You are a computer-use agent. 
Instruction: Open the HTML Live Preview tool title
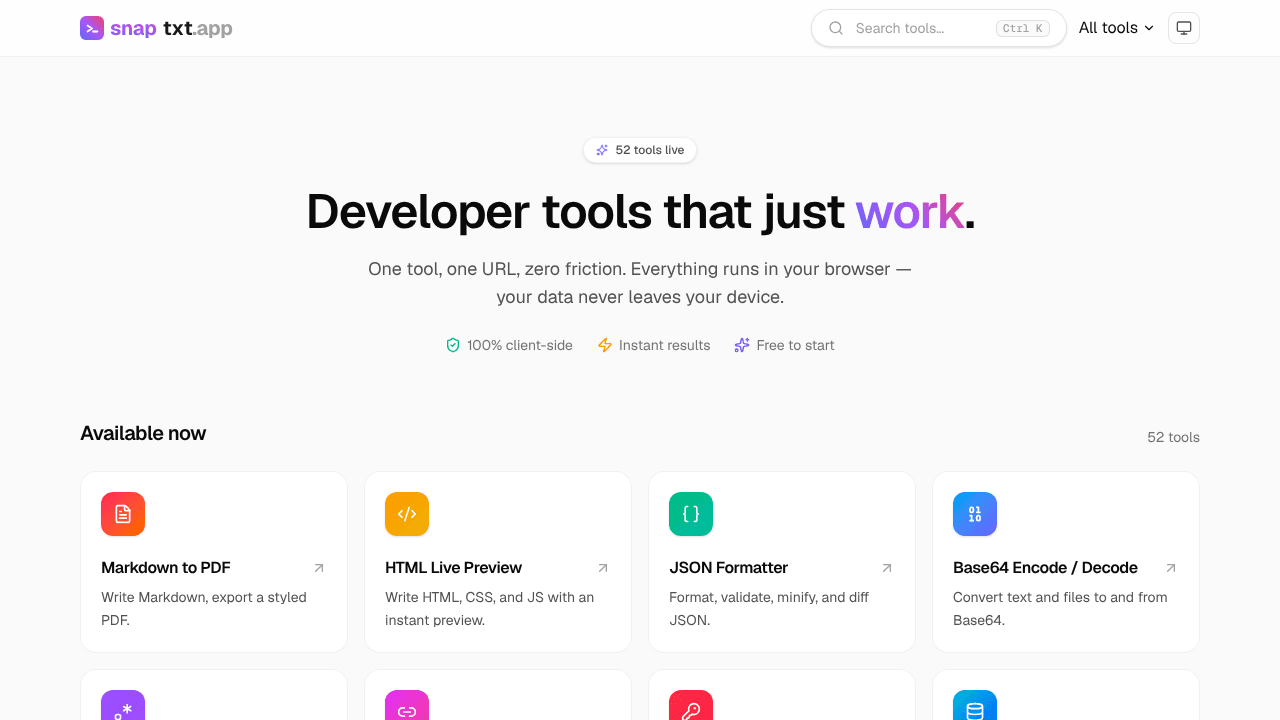click(454, 567)
